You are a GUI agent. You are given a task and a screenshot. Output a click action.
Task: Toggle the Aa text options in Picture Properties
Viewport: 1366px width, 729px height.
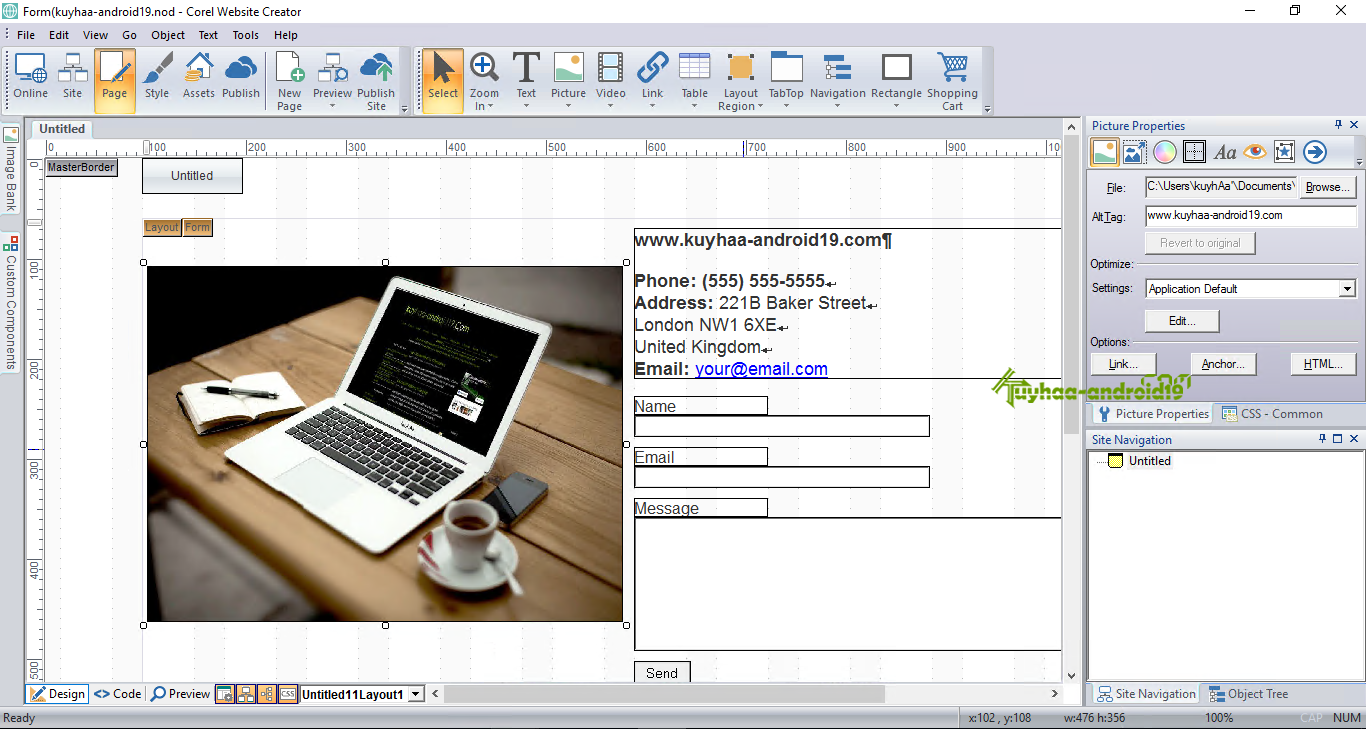pos(1226,151)
